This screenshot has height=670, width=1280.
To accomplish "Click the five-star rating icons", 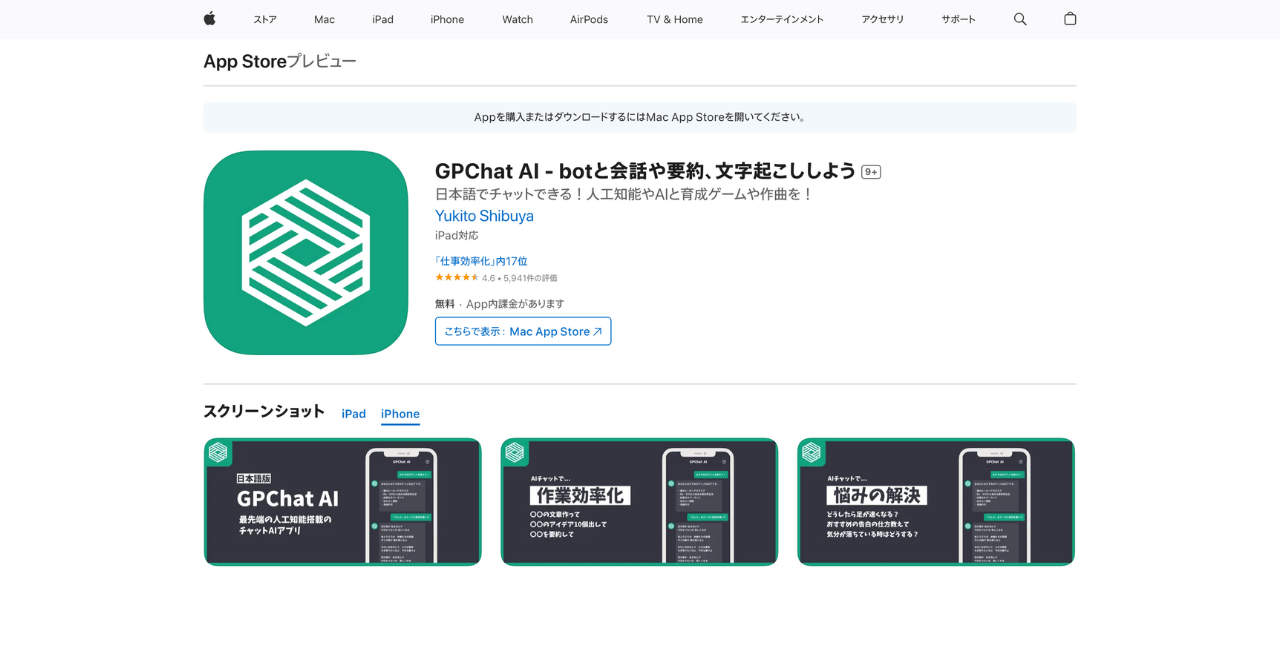I will pyautogui.click(x=456, y=278).
